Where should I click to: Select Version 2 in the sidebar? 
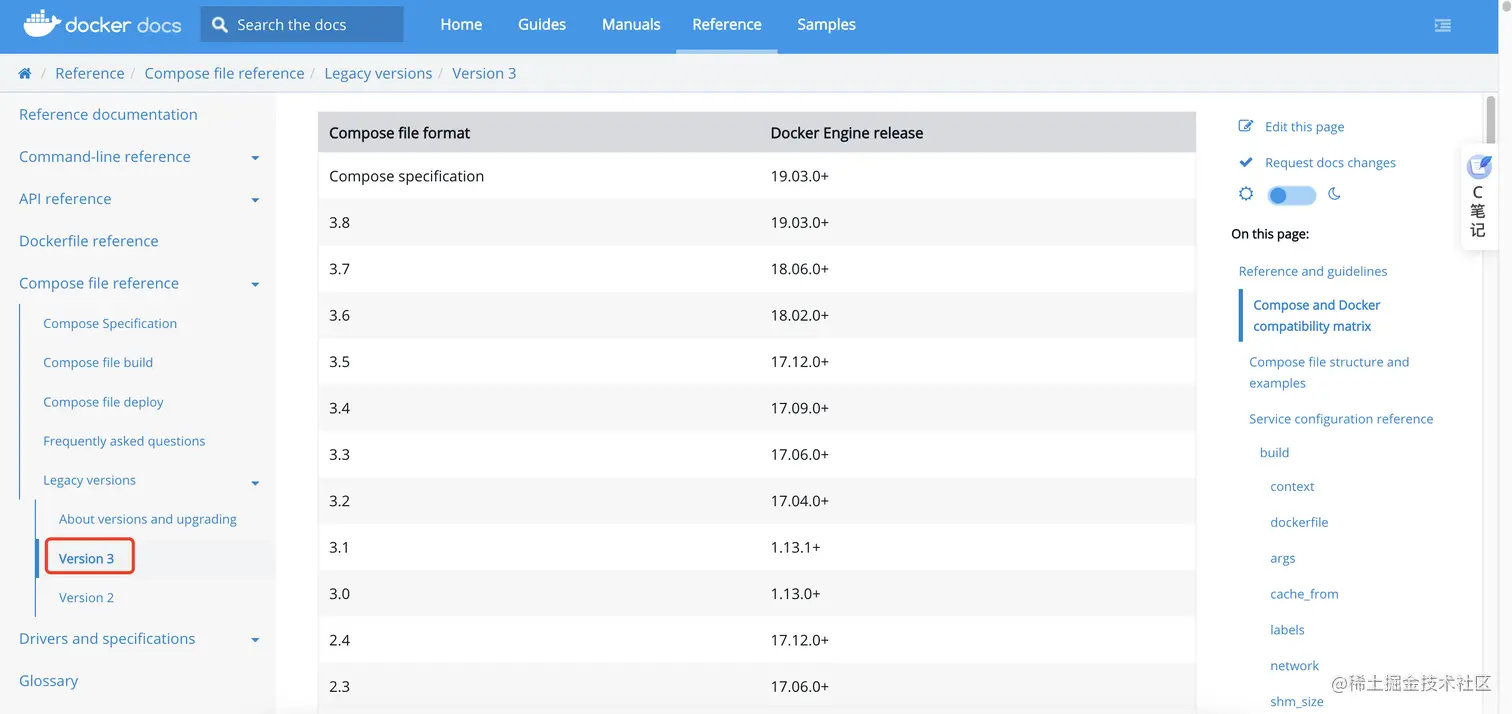coord(86,597)
